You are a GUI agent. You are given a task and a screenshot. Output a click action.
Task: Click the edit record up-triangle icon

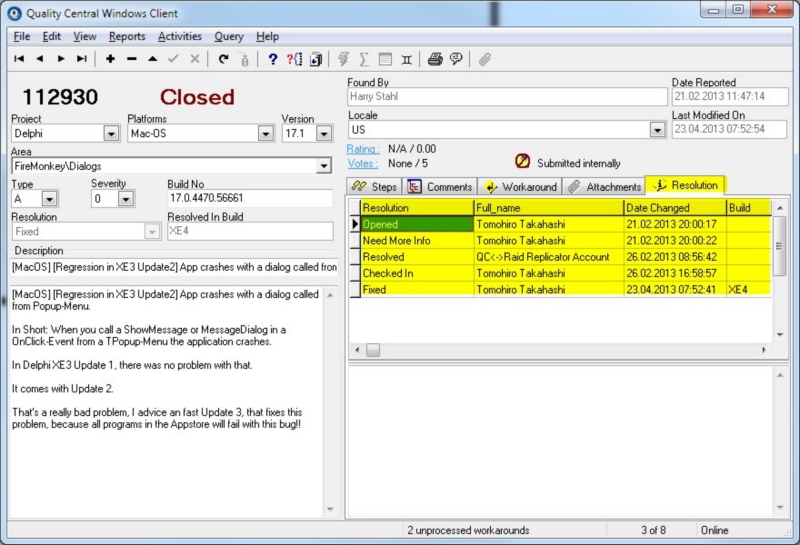(153, 59)
